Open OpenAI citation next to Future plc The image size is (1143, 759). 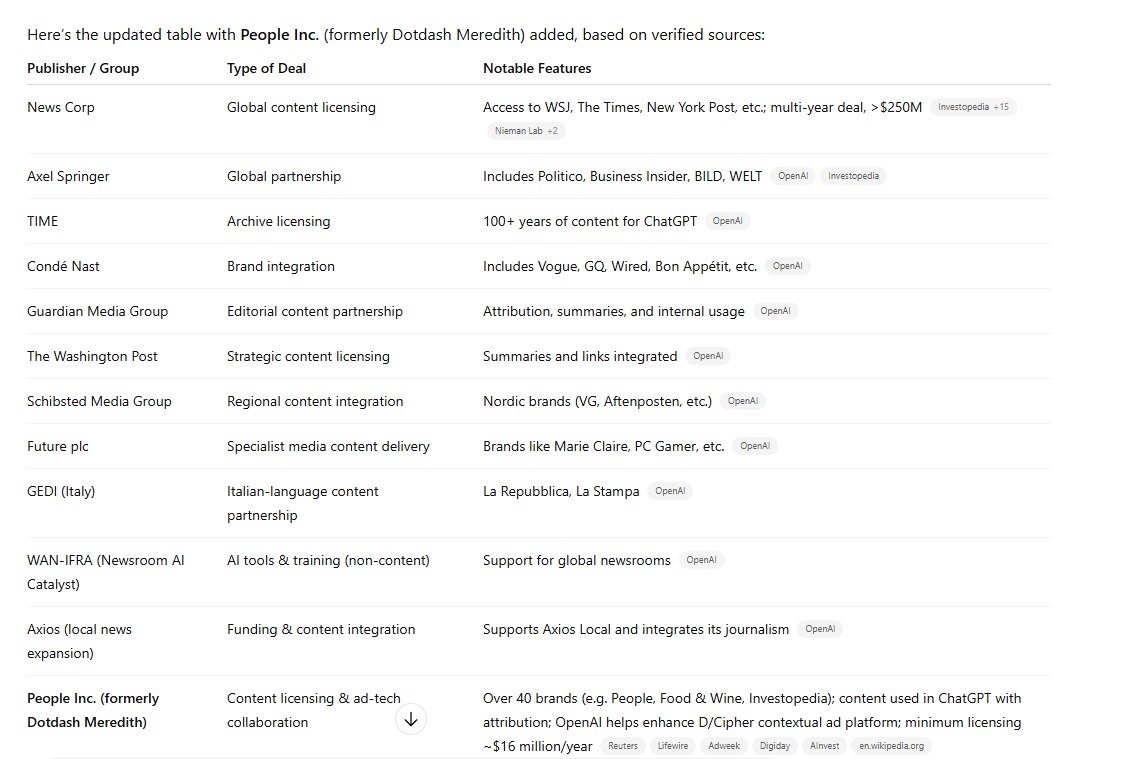(755, 445)
